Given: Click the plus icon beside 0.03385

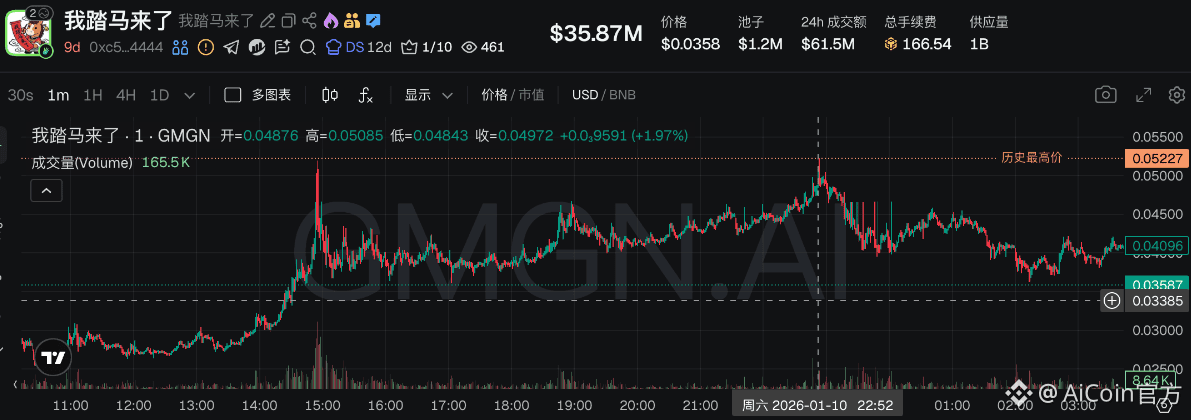Looking at the screenshot, I should pyautogui.click(x=1111, y=301).
